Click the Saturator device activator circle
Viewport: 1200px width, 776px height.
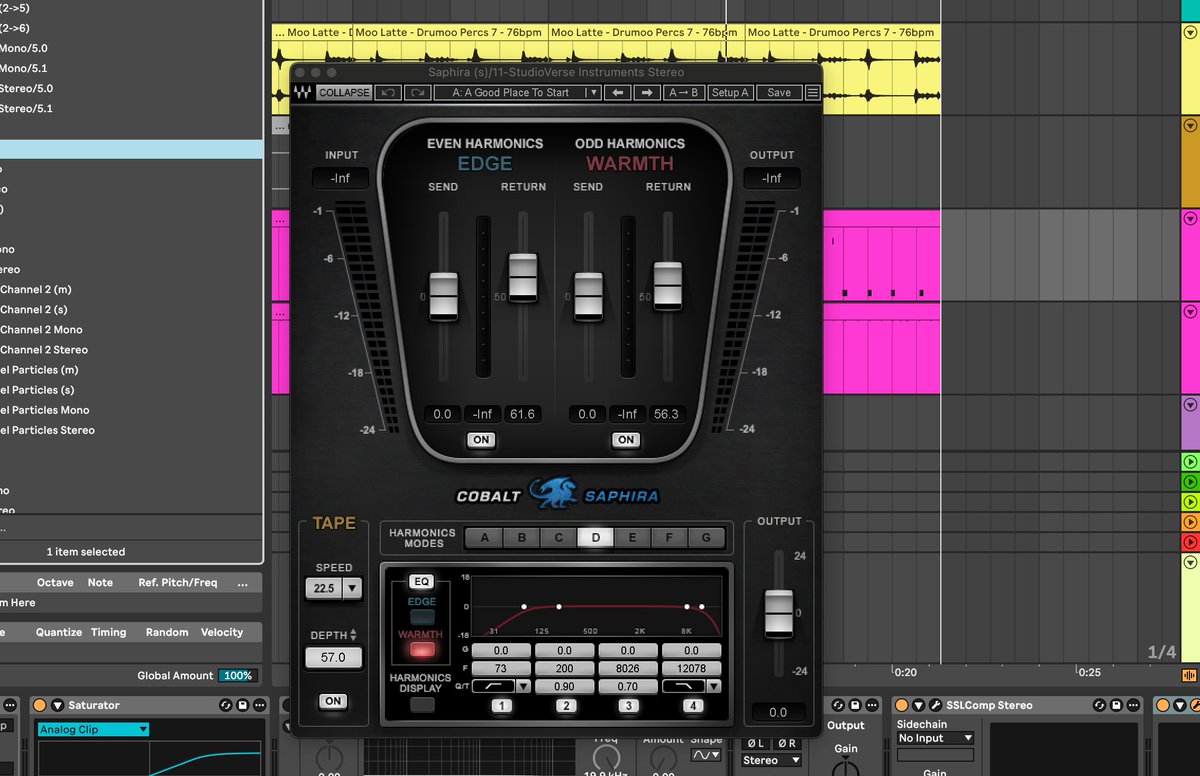pyautogui.click(x=40, y=705)
